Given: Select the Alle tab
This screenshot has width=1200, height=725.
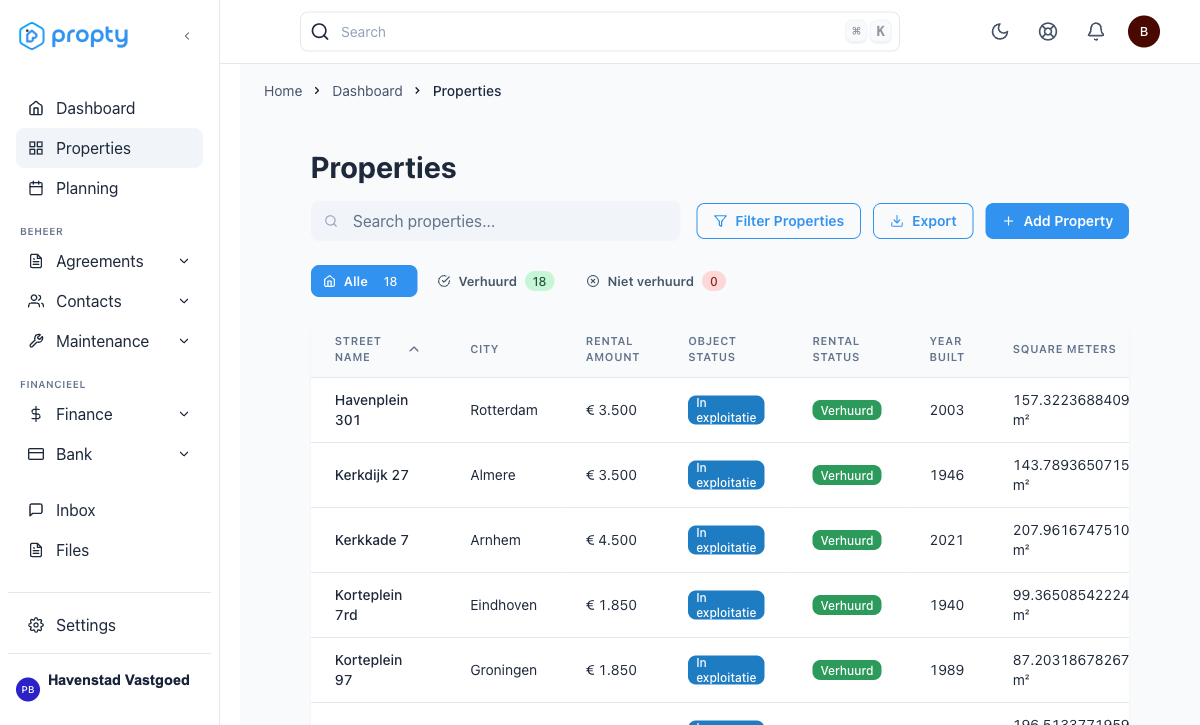Looking at the screenshot, I should click(x=364, y=281).
